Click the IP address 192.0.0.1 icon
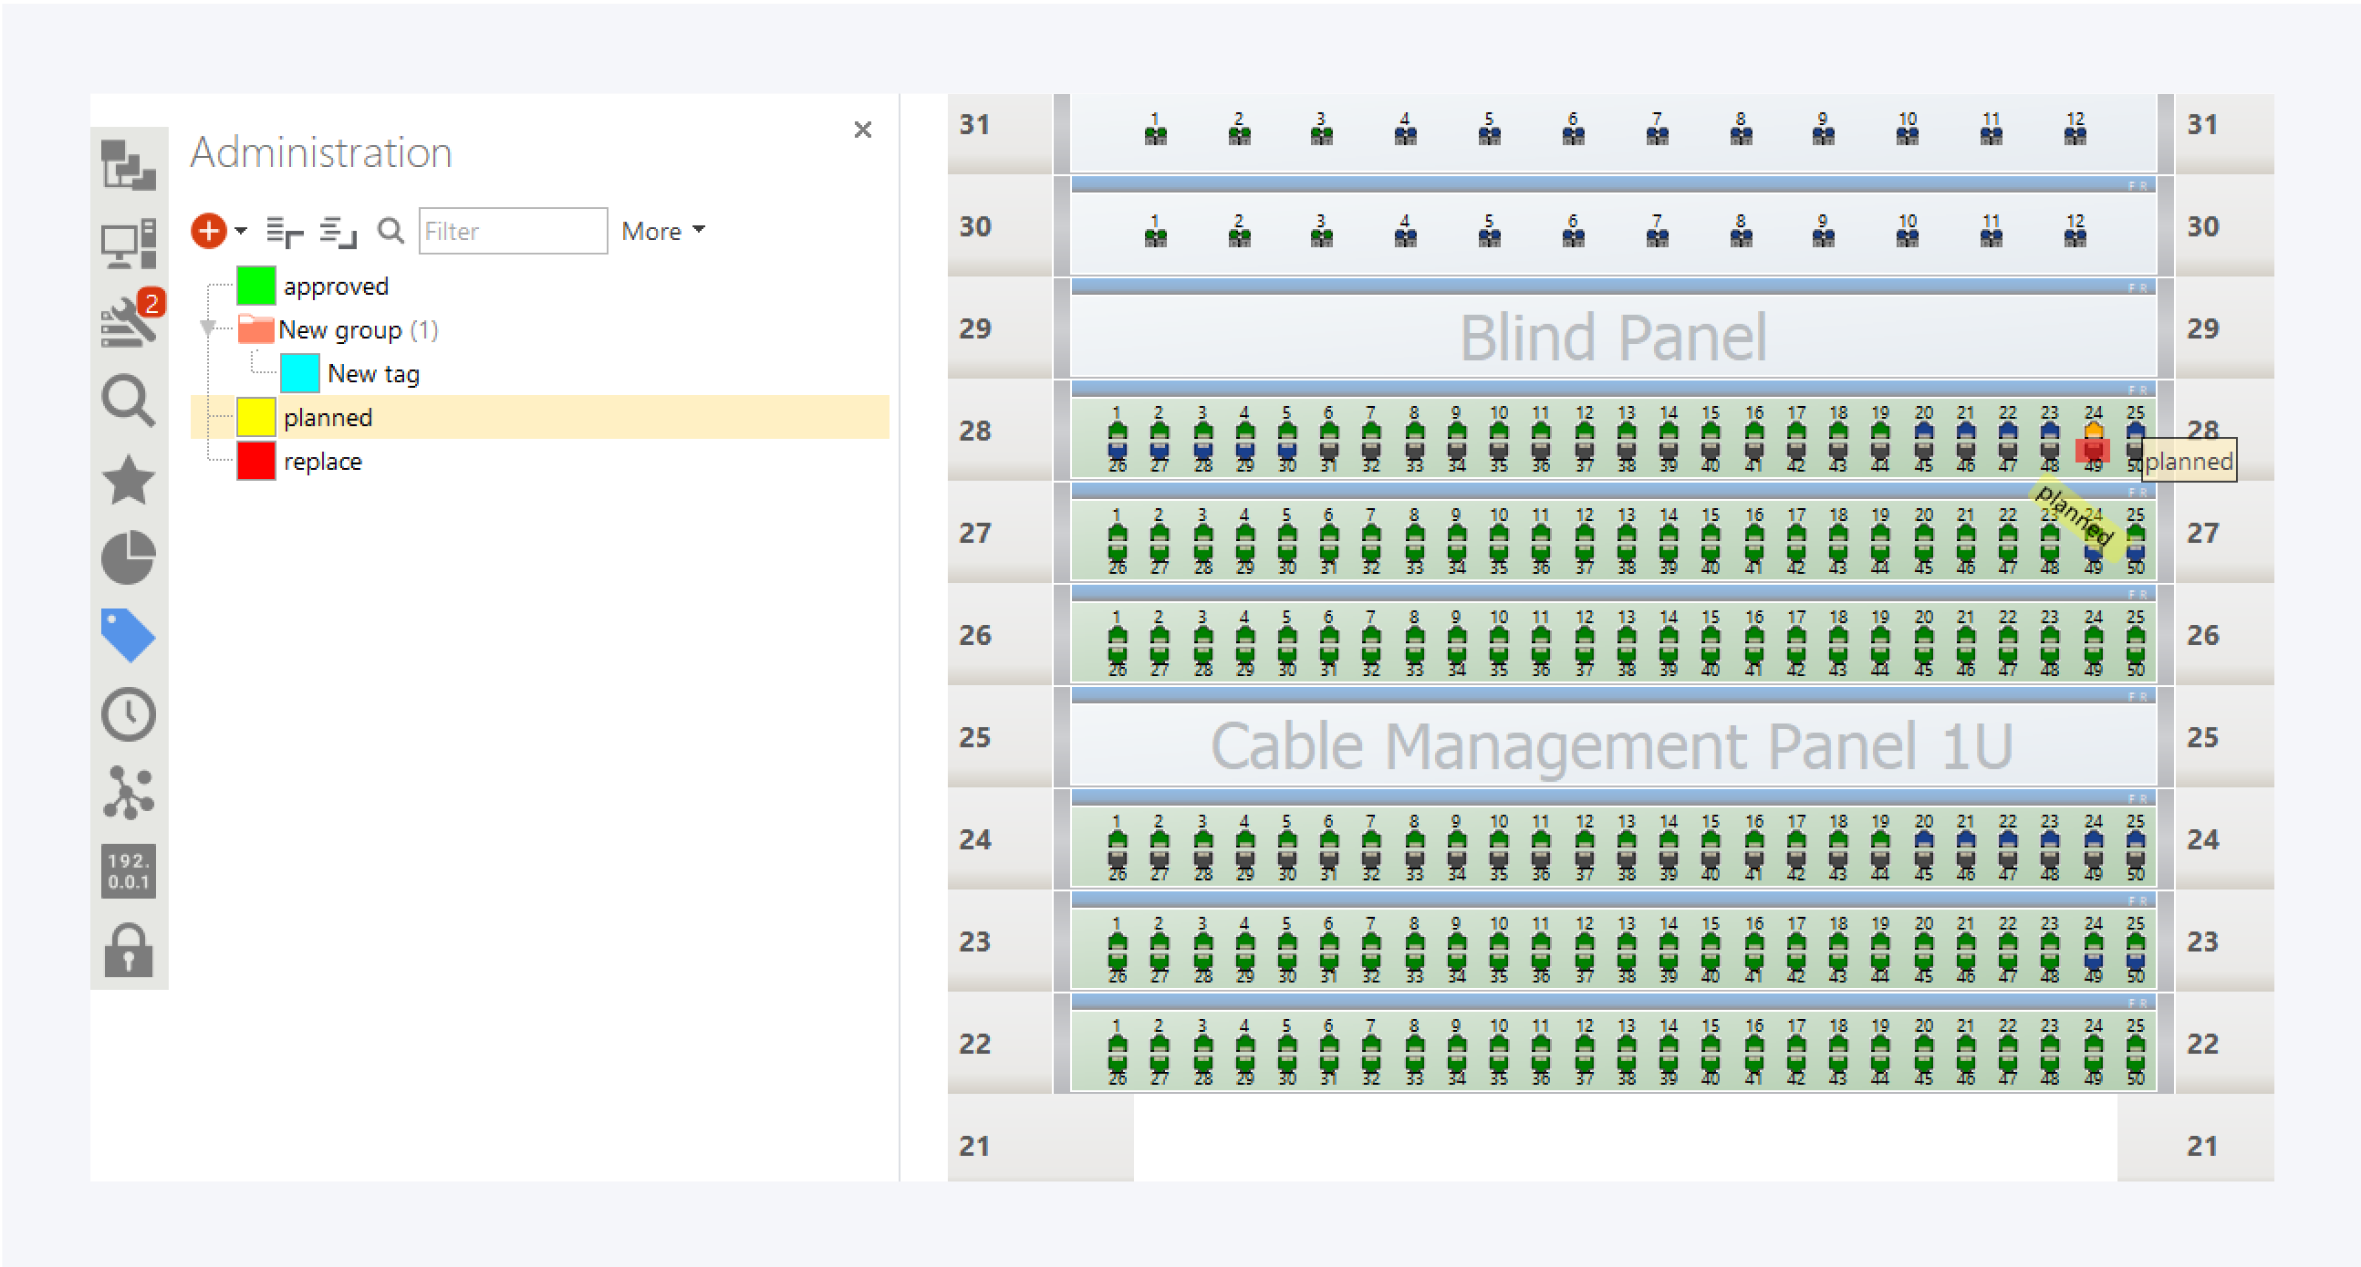 coord(128,871)
